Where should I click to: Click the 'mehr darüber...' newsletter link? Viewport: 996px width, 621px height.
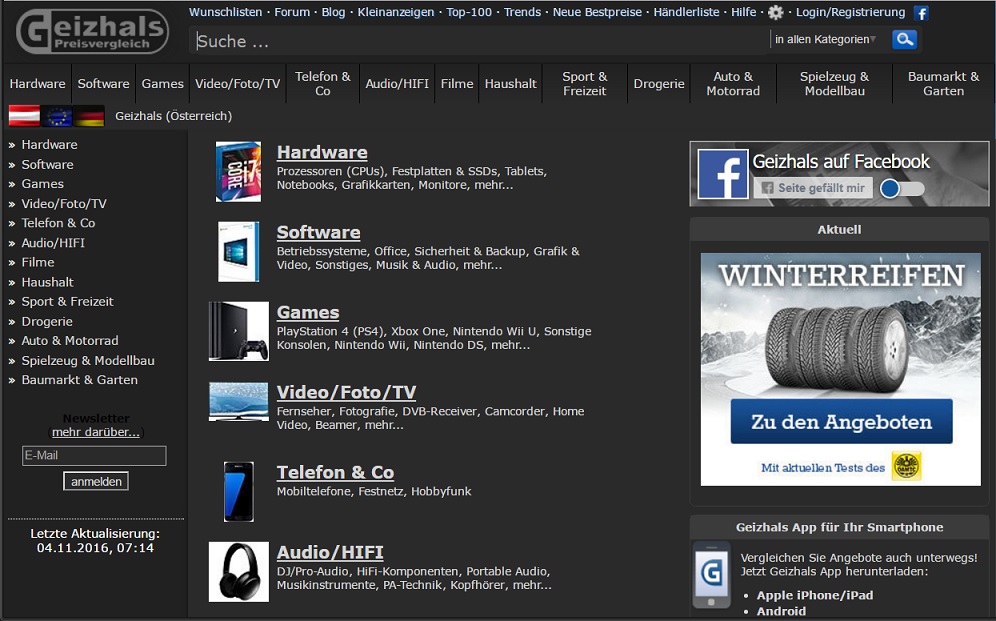pos(96,432)
